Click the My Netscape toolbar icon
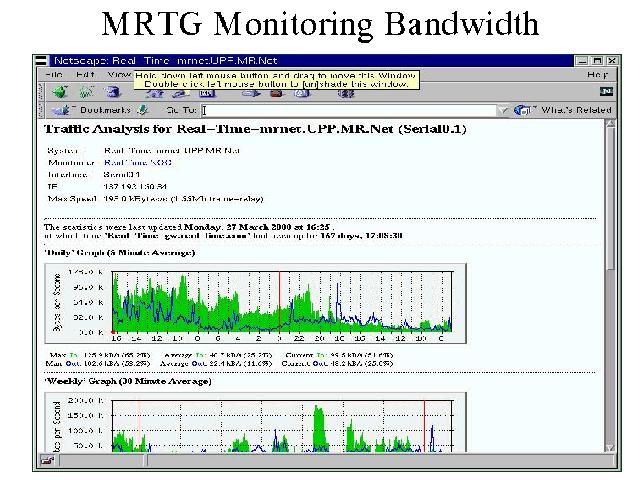Screen dimensions: 640x480 tap(207, 94)
